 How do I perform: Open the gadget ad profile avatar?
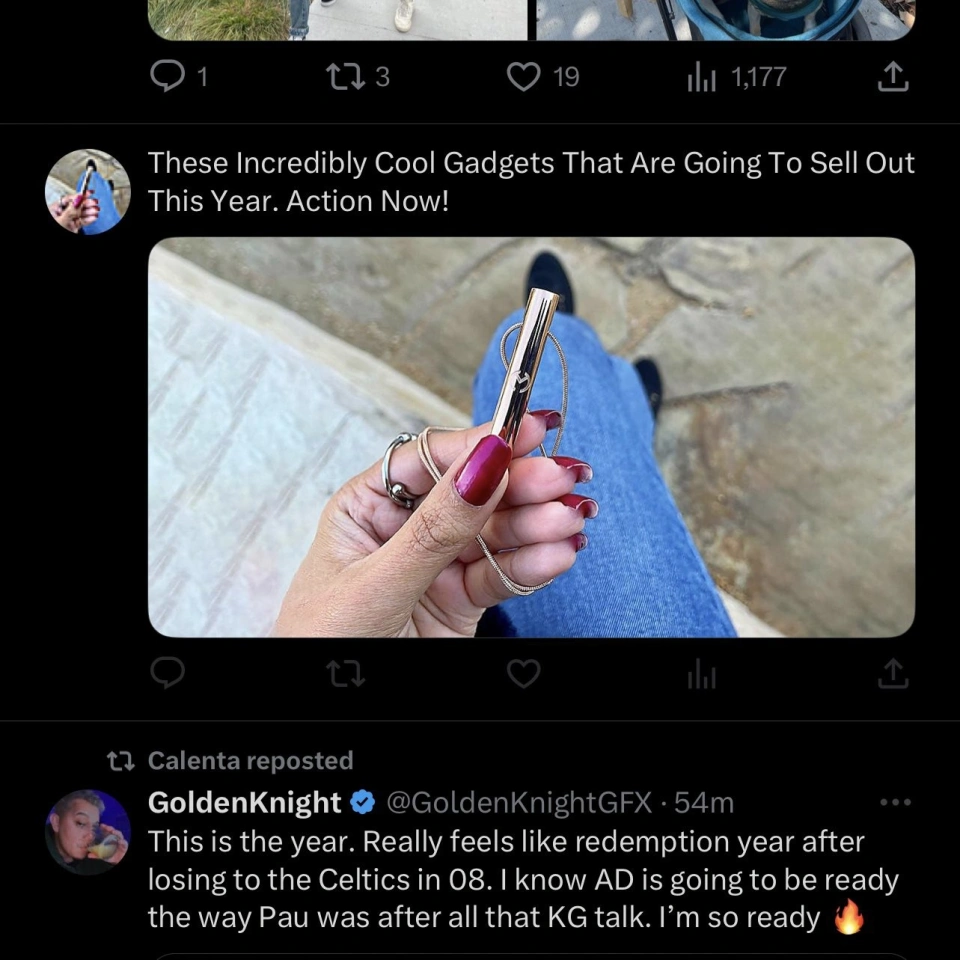coord(88,192)
